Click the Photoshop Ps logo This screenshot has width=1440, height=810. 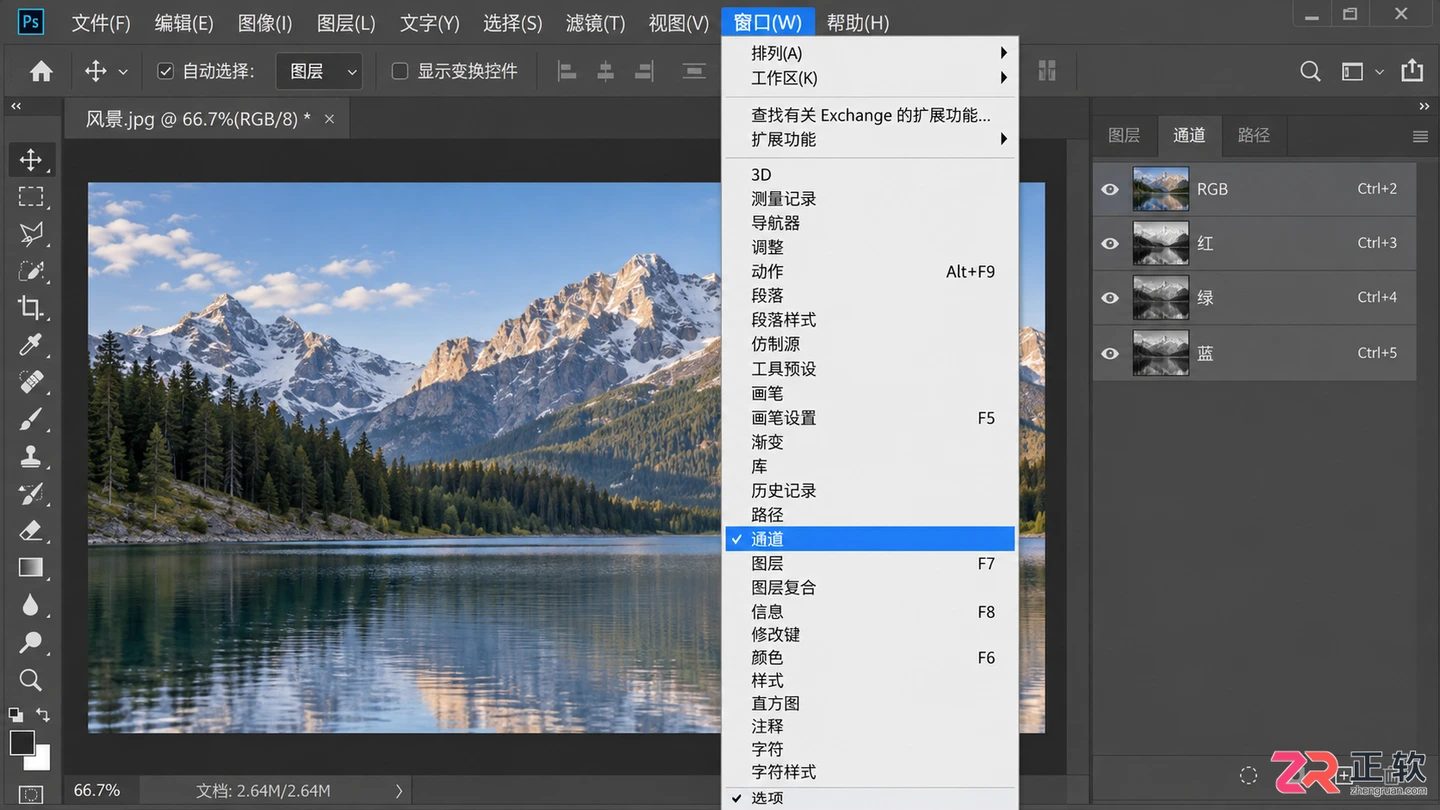coord(31,21)
